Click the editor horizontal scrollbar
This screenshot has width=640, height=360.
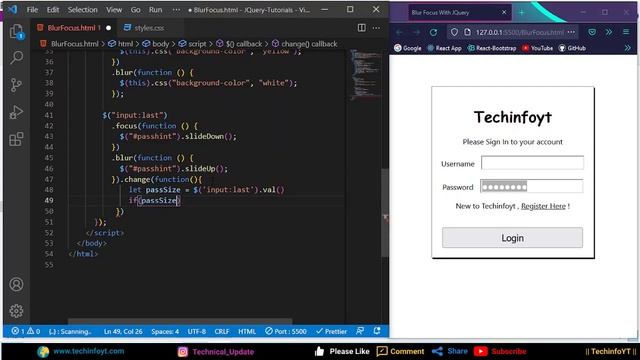(180, 321)
